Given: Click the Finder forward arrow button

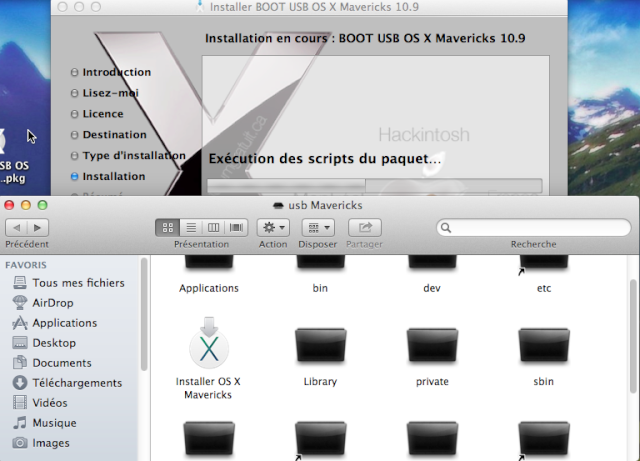Looking at the screenshot, I should pyautogui.click(x=38, y=227).
